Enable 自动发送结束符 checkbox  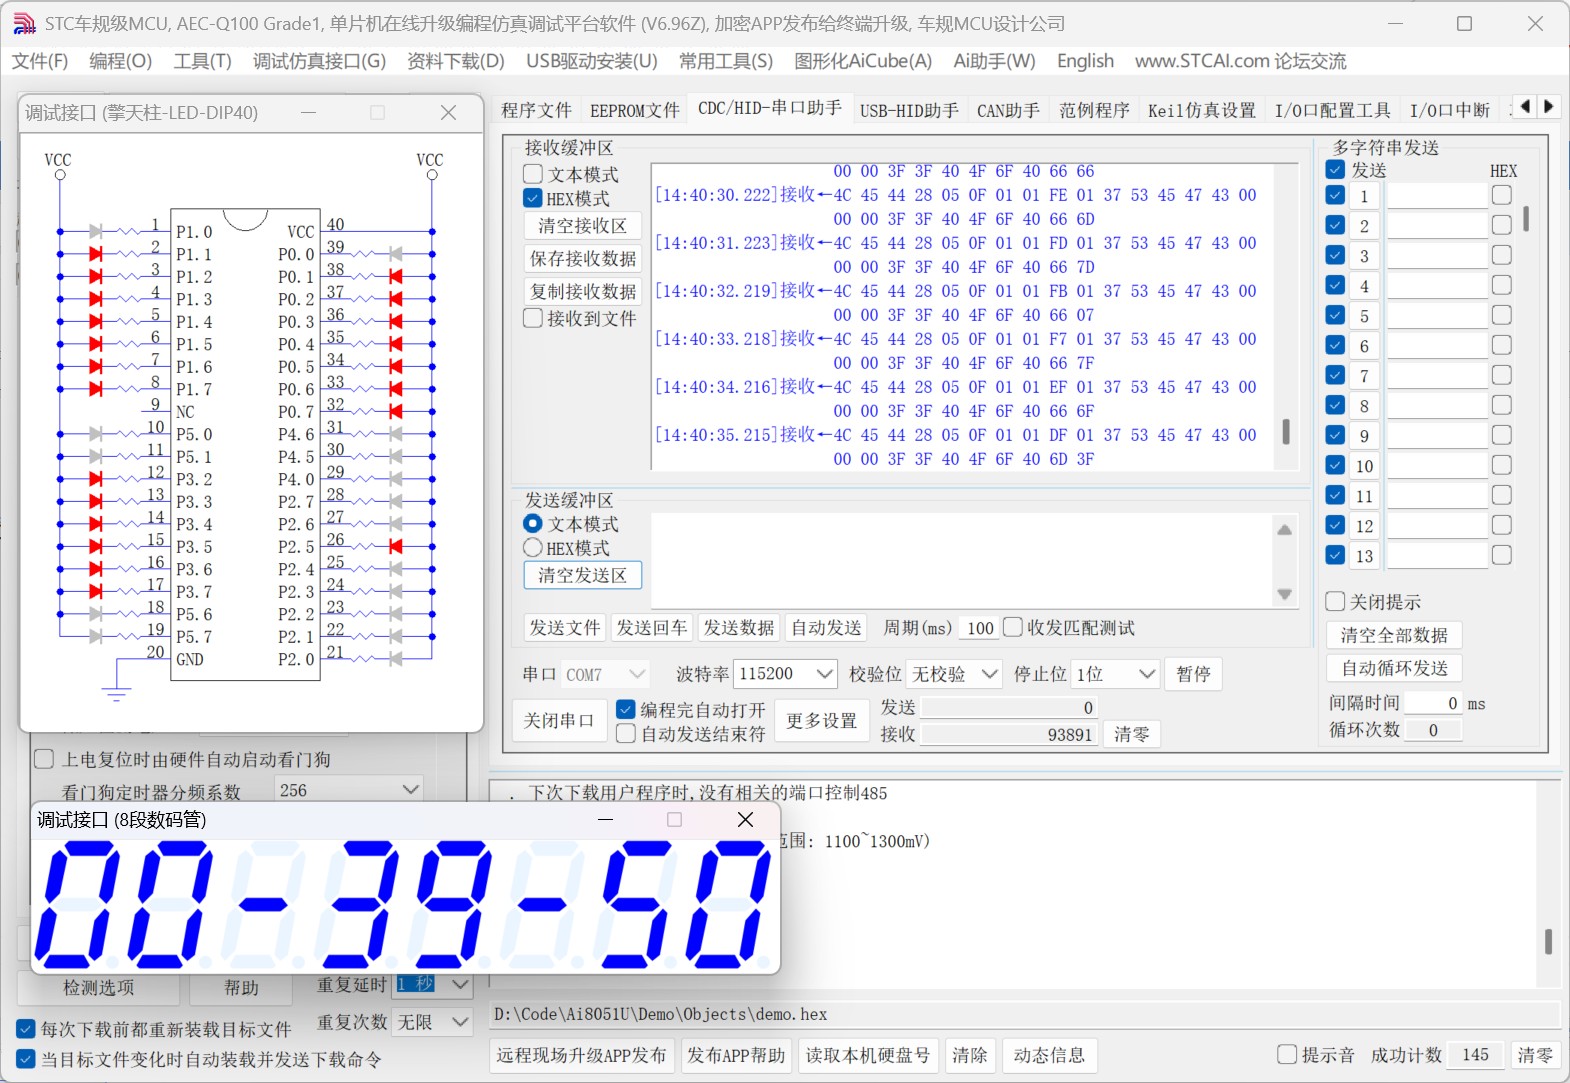[626, 733]
